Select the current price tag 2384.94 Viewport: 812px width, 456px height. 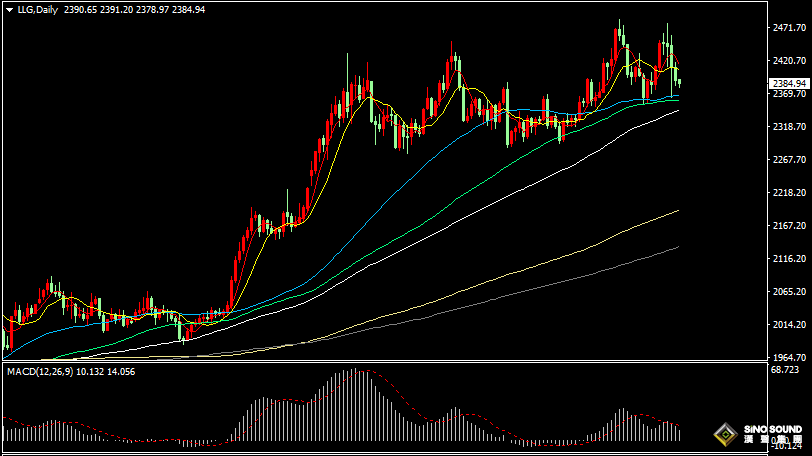[788, 83]
